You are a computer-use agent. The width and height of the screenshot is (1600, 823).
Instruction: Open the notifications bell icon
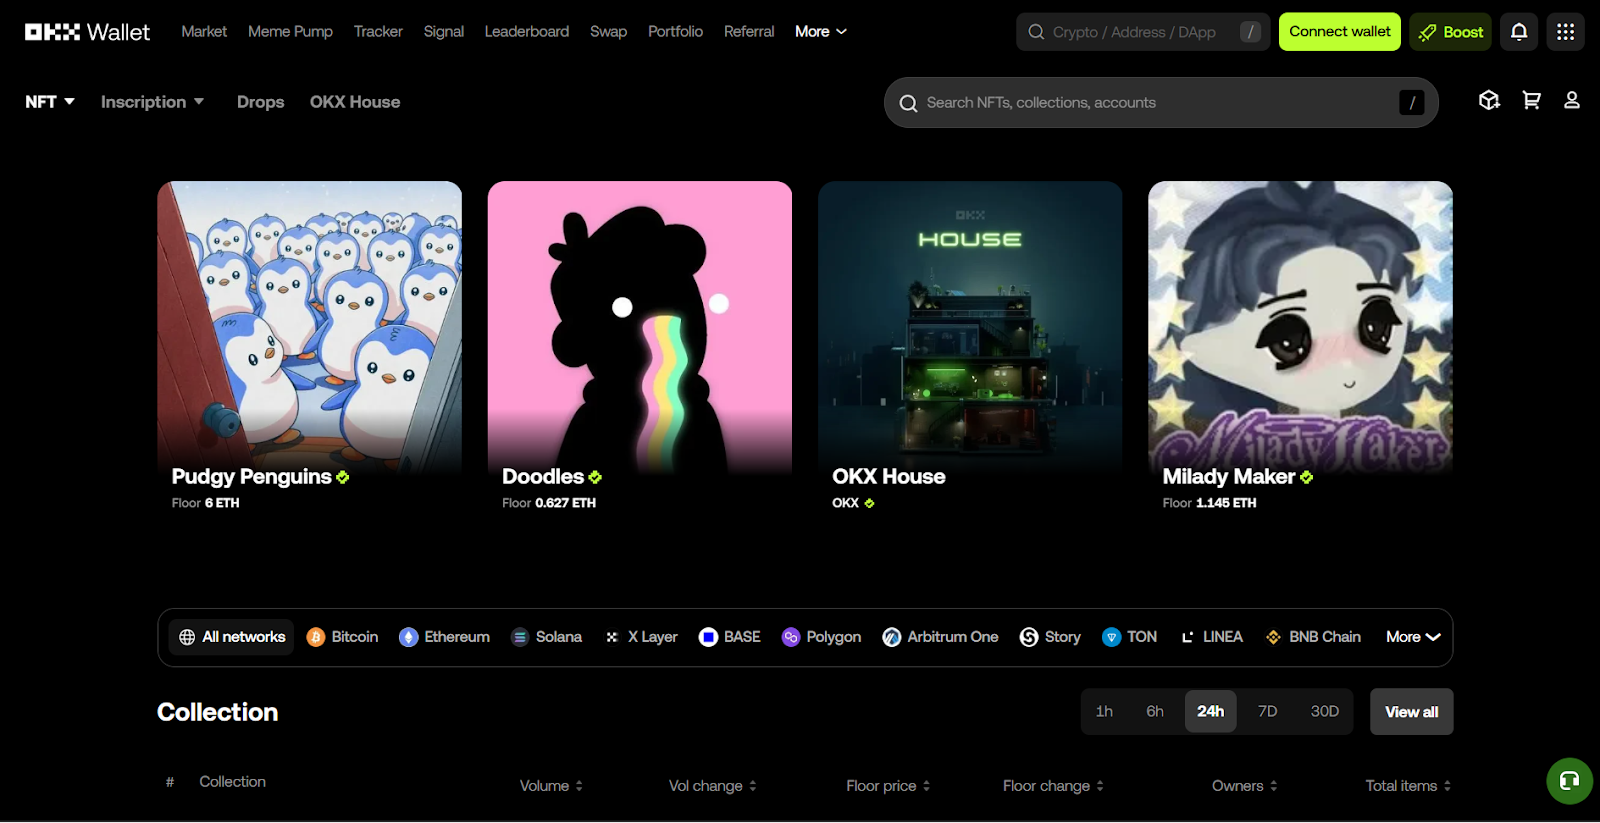[1518, 32]
